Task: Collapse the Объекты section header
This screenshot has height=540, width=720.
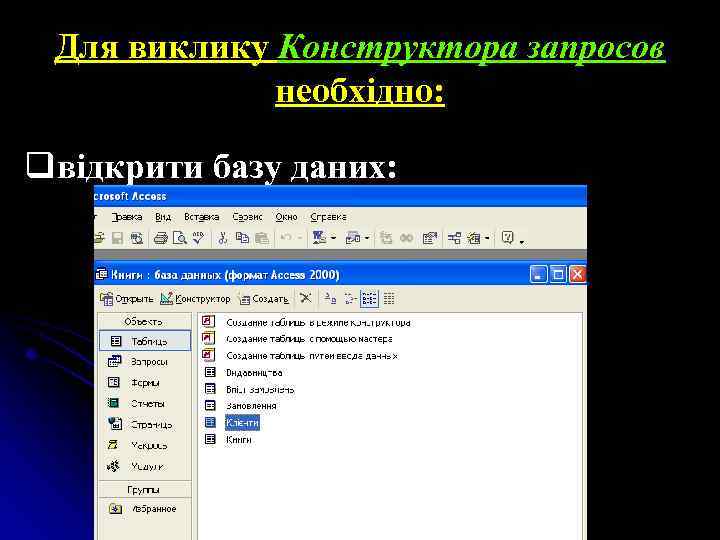Action: (145, 321)
